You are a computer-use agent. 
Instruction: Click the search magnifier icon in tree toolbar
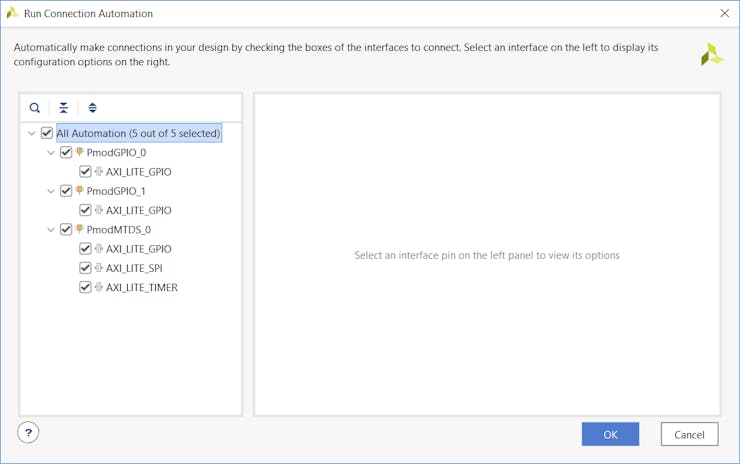[x=34, y=108]
